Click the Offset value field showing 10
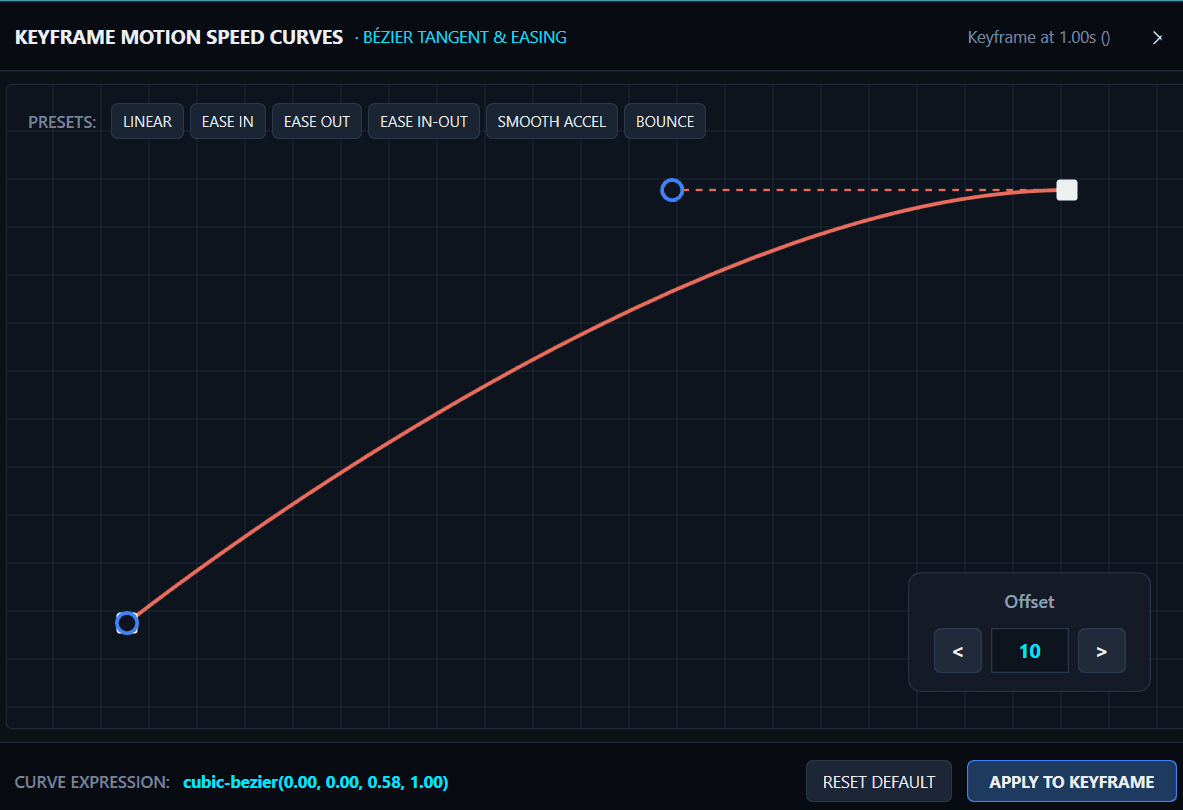 click(x=1029, y=651)
